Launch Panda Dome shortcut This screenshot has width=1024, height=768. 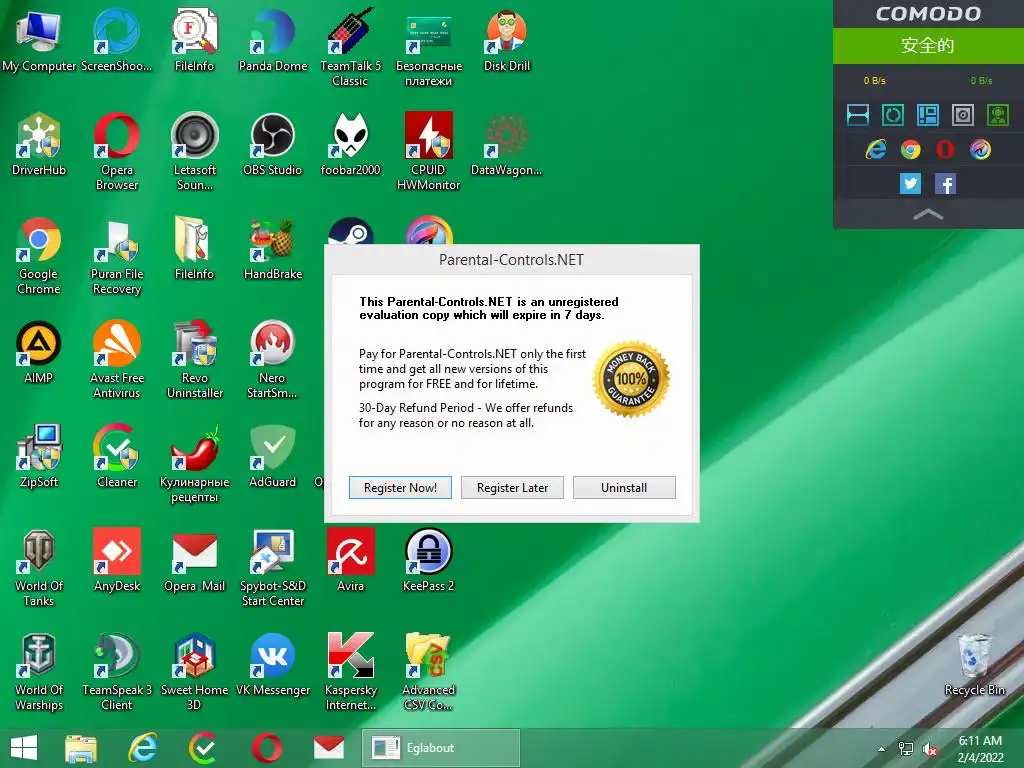(272, 40)
